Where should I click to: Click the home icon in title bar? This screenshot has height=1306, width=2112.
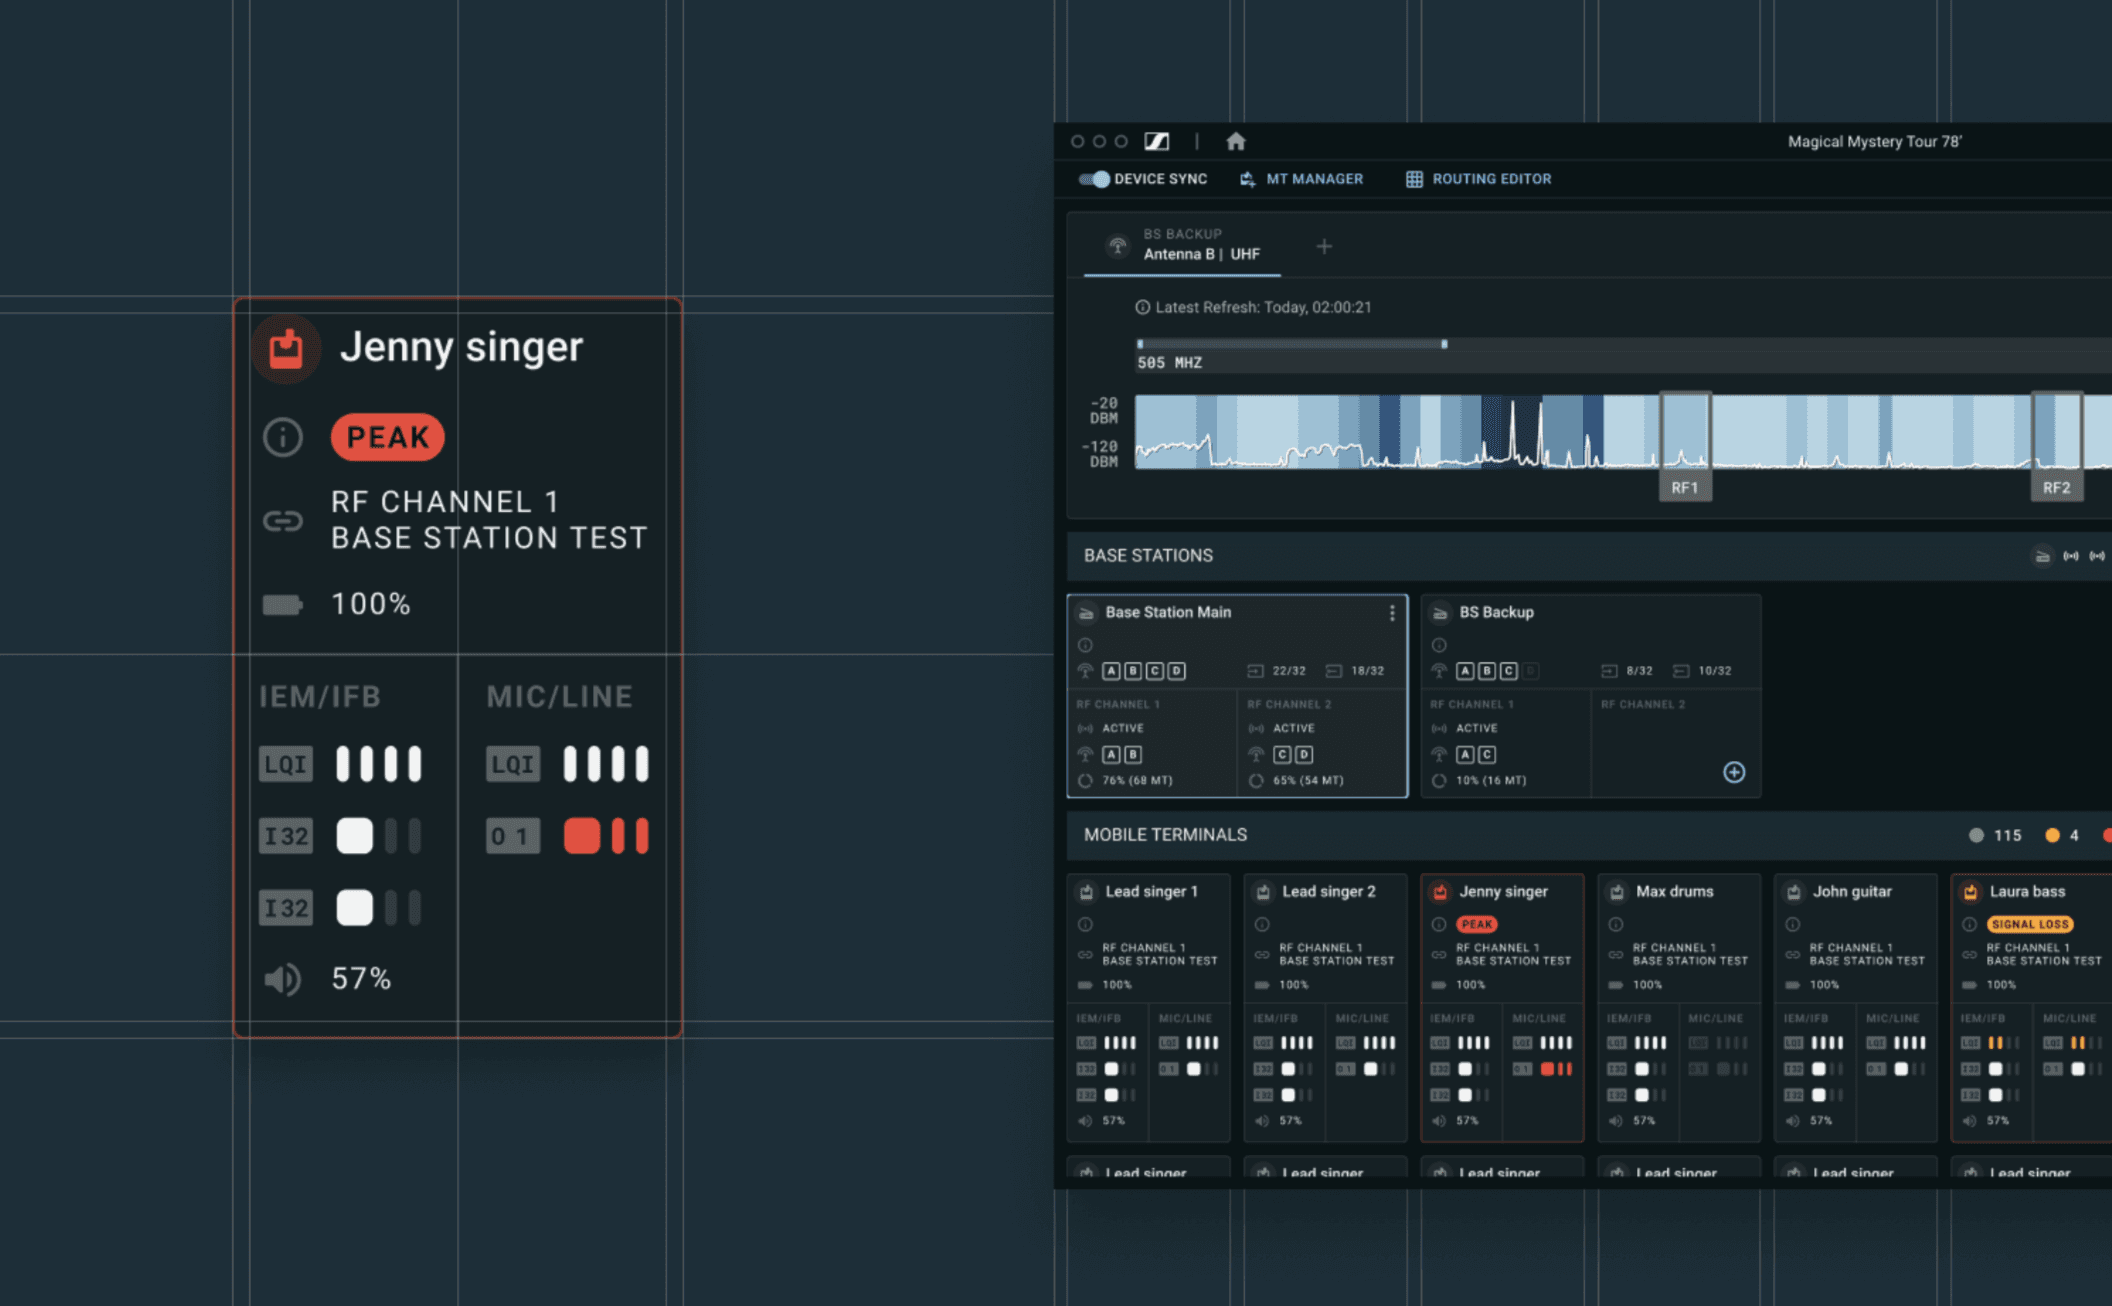tap(1236, 141)
